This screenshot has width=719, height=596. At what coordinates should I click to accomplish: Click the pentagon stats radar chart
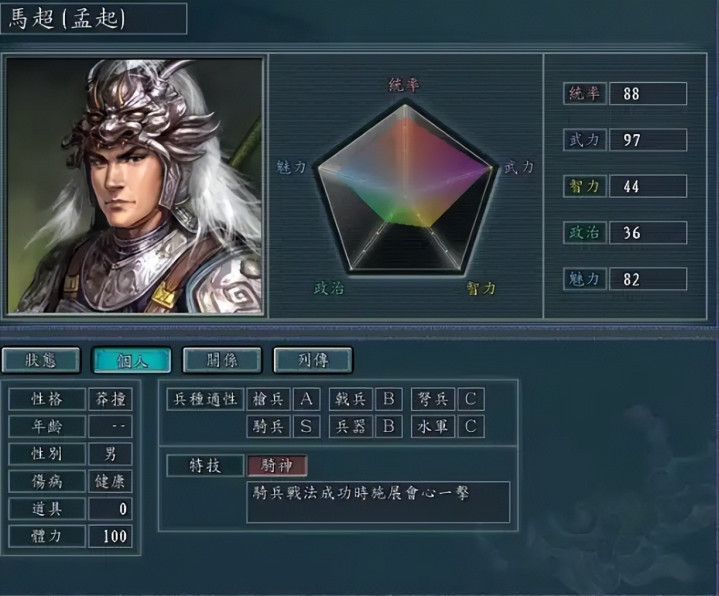point(405,189)
